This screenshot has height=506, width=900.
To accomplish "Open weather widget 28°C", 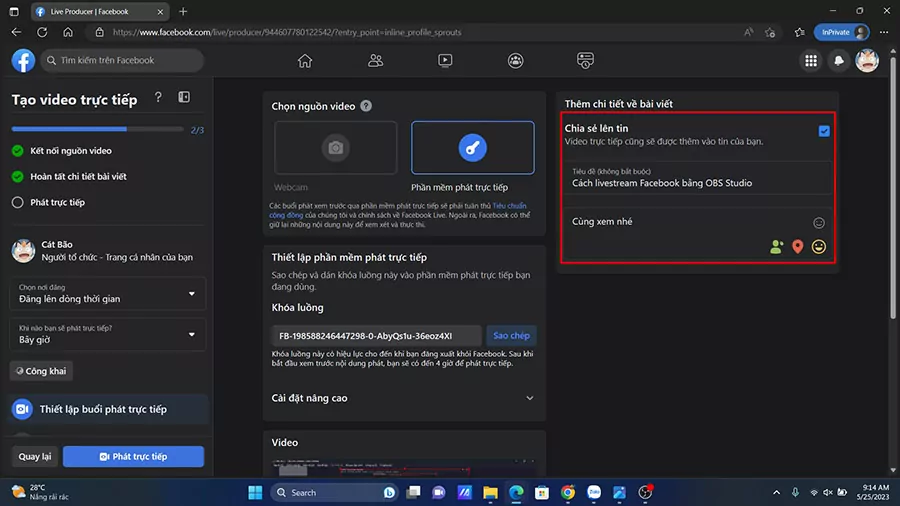I will [x=40, y=492].
